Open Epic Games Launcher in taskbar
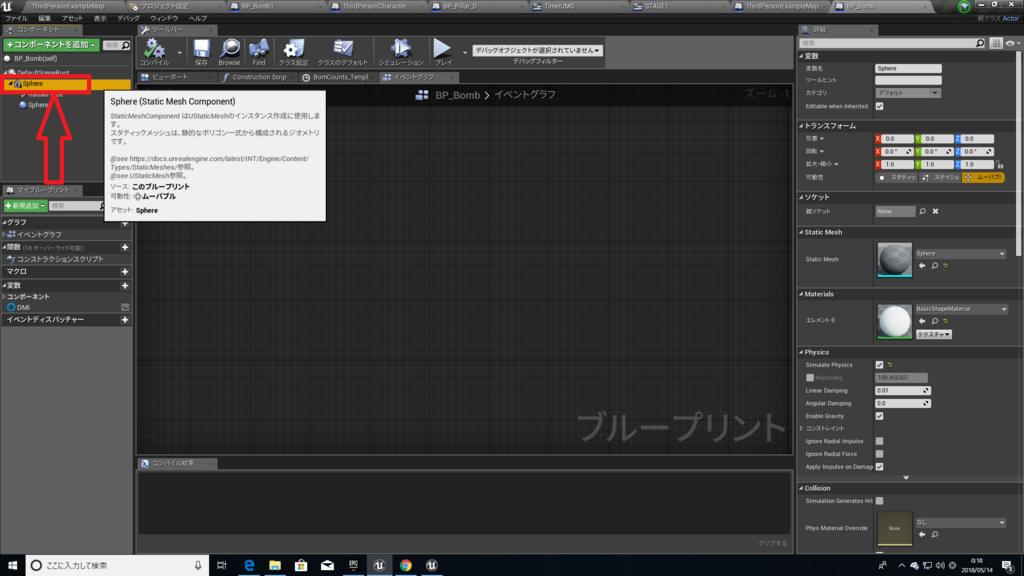The width and height of the screenshot is (1024, 576). 353,565
